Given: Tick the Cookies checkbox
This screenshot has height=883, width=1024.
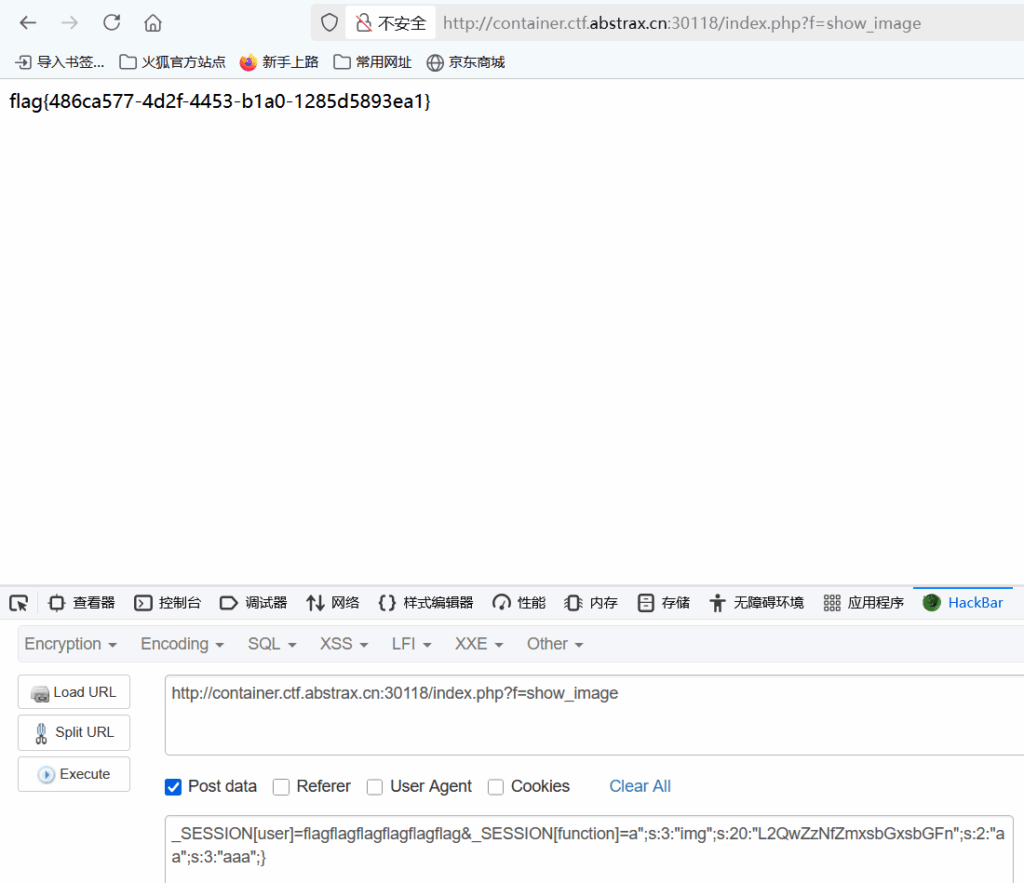Looking at the screenshot, I should pos(496,787).
